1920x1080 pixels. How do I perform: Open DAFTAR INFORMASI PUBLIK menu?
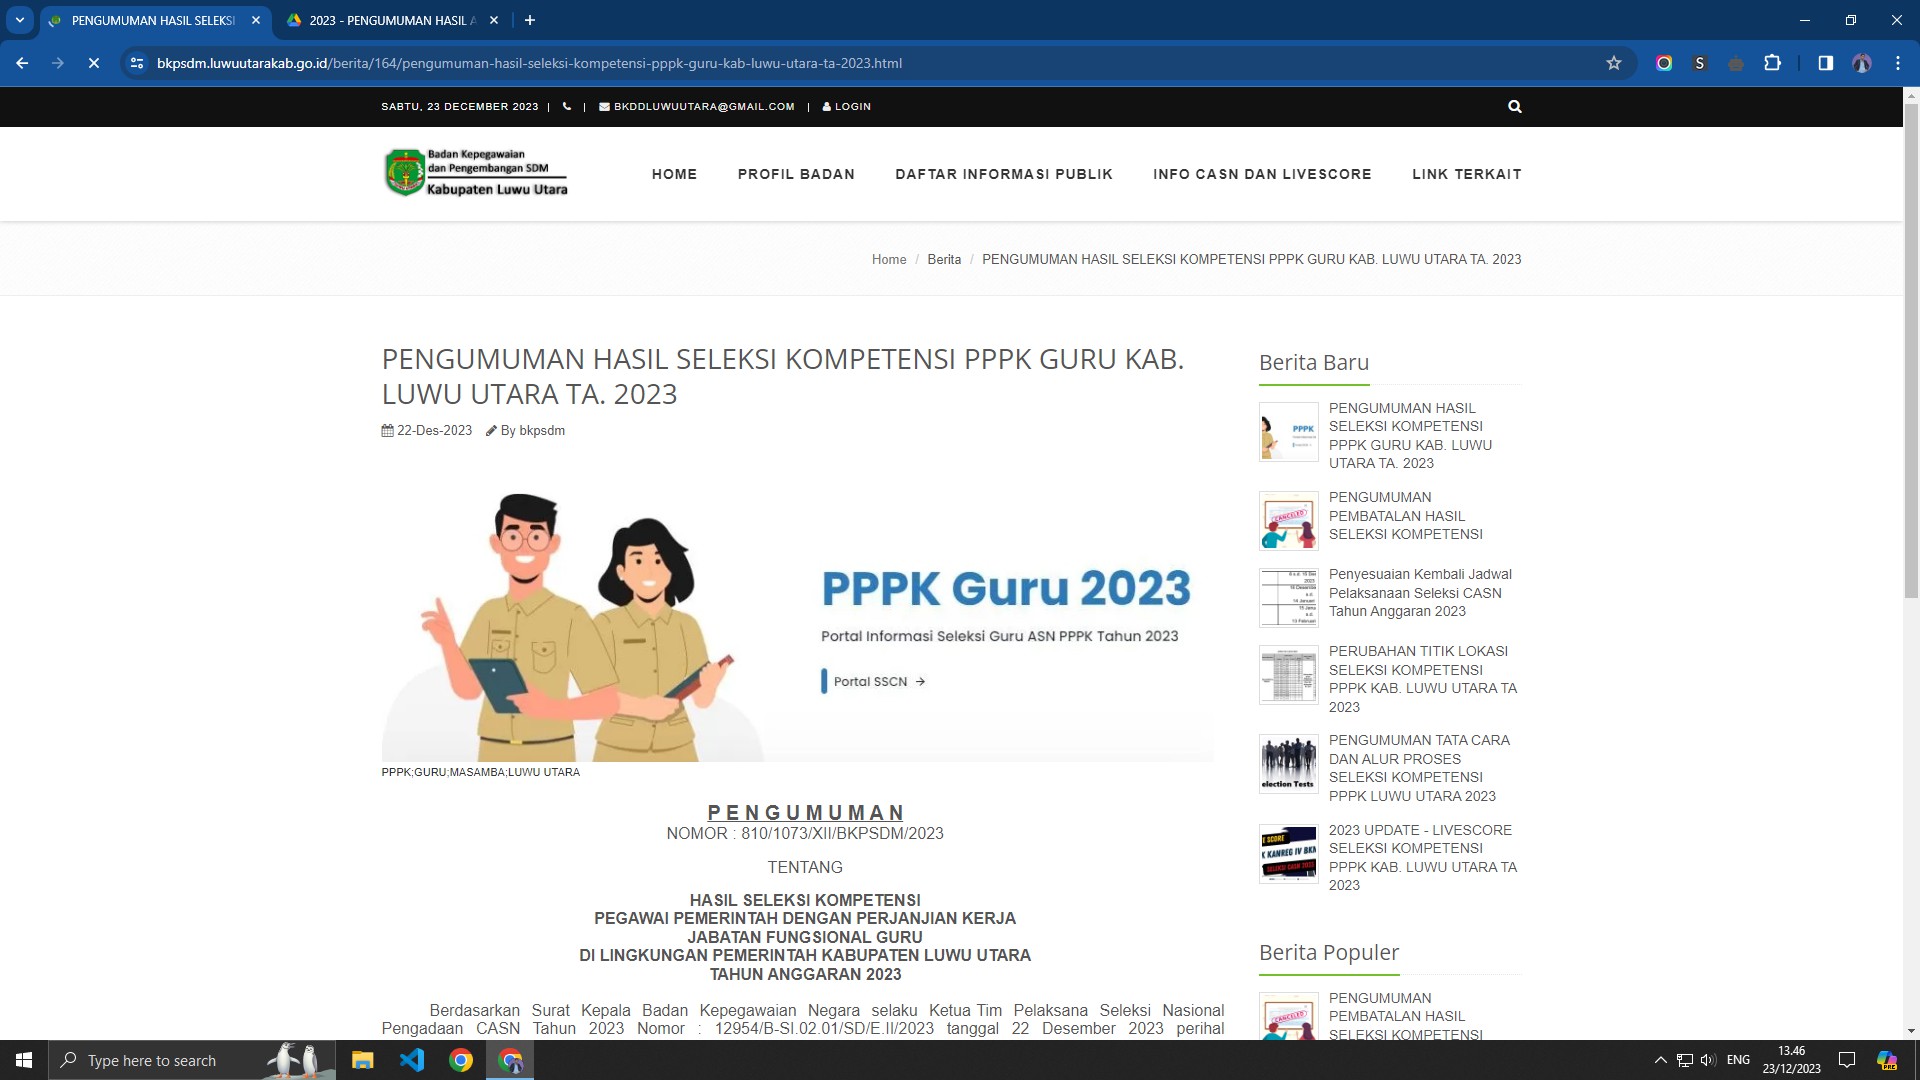coord(1004,174)
